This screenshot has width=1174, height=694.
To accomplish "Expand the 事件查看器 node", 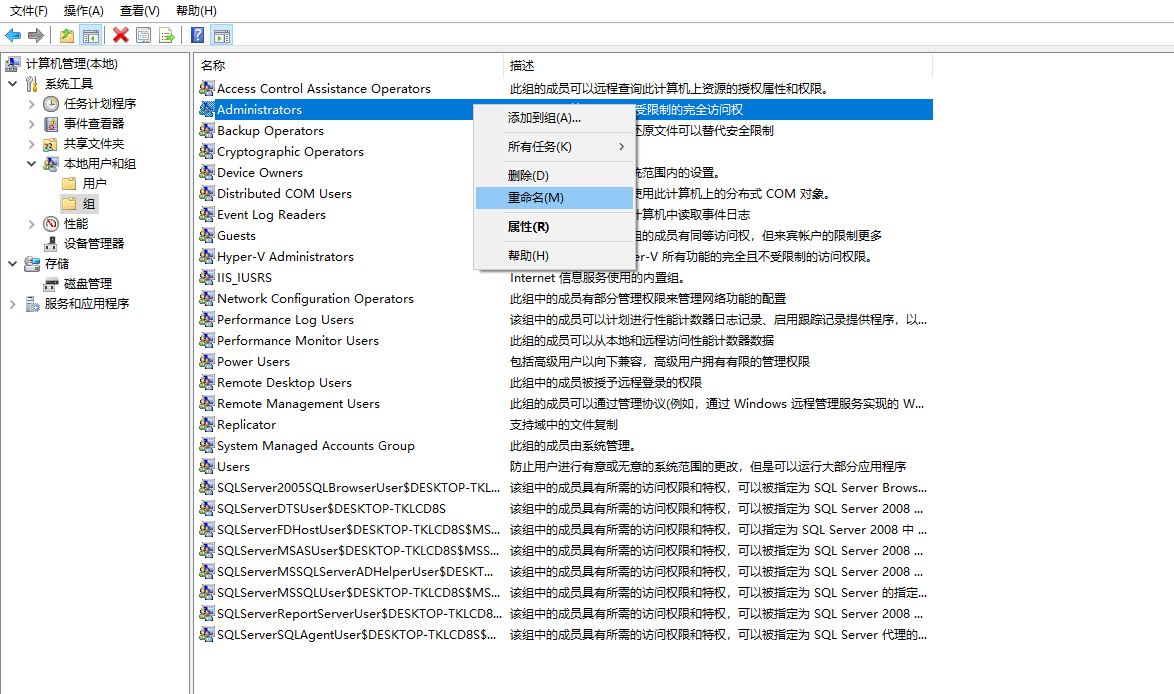I will pos(31,124).
